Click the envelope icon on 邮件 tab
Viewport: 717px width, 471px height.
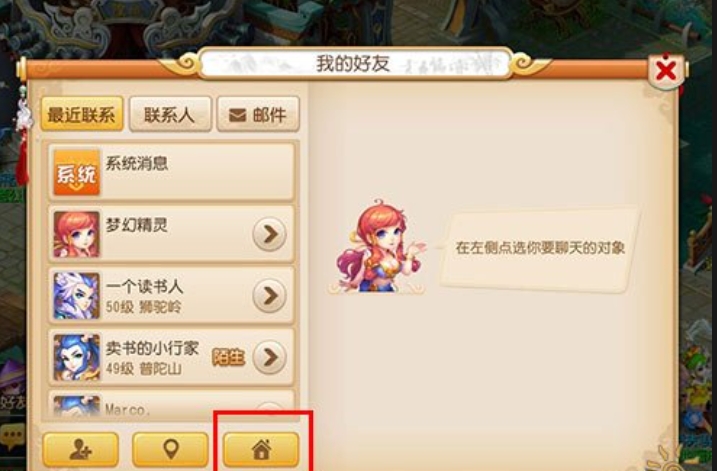click(237, 115)
